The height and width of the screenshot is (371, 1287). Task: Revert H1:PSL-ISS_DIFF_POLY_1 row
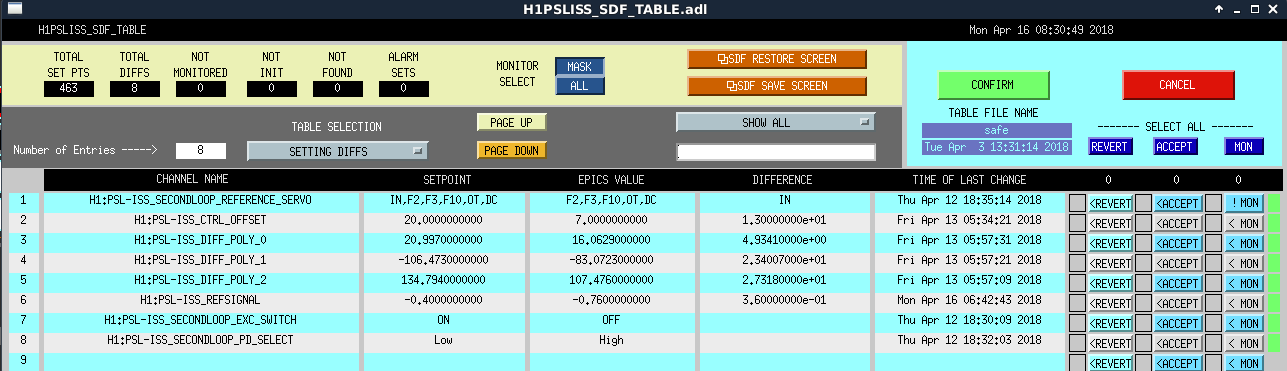click(x=1110, y=262)
